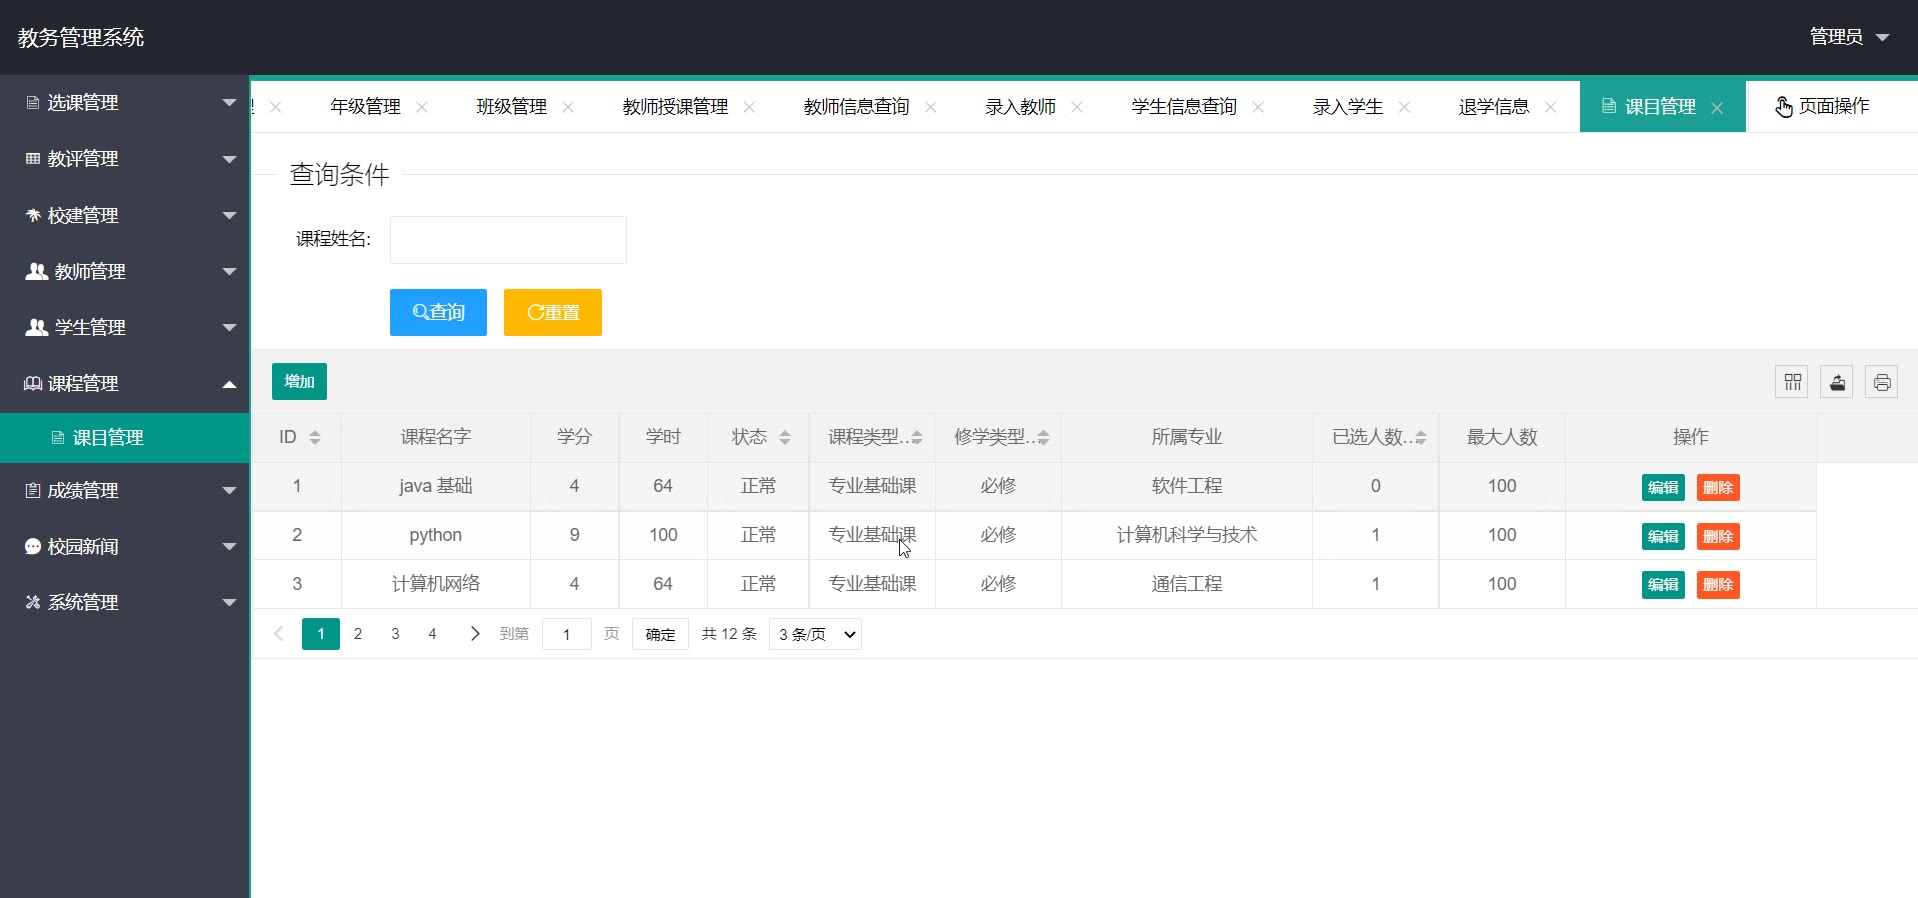Go to page 4 of results
This screenshot has height=898, width=1918.
point(432,634)
